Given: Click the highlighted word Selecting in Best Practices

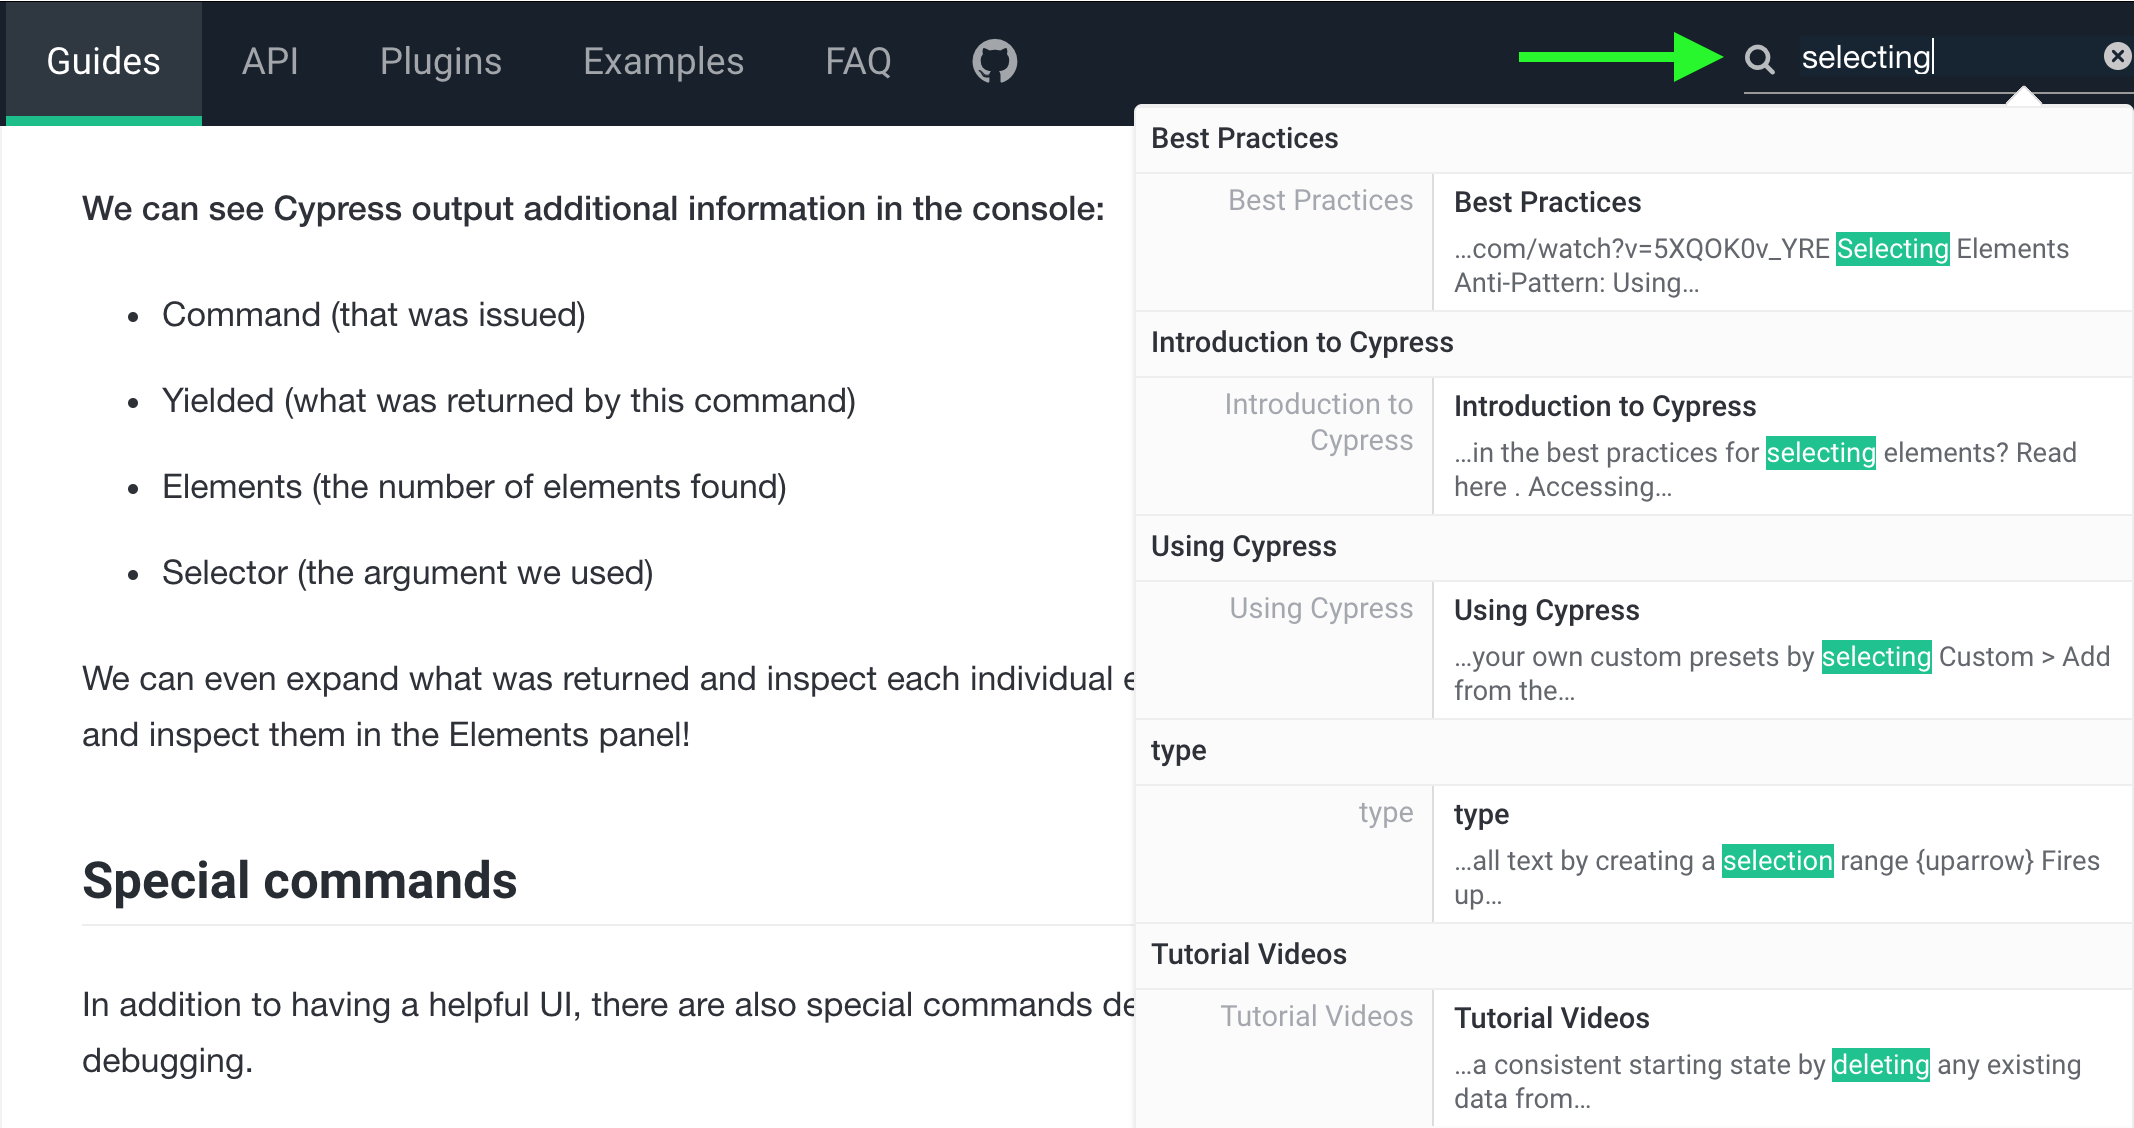Looking at the screenshot, I should [1891, 249].
